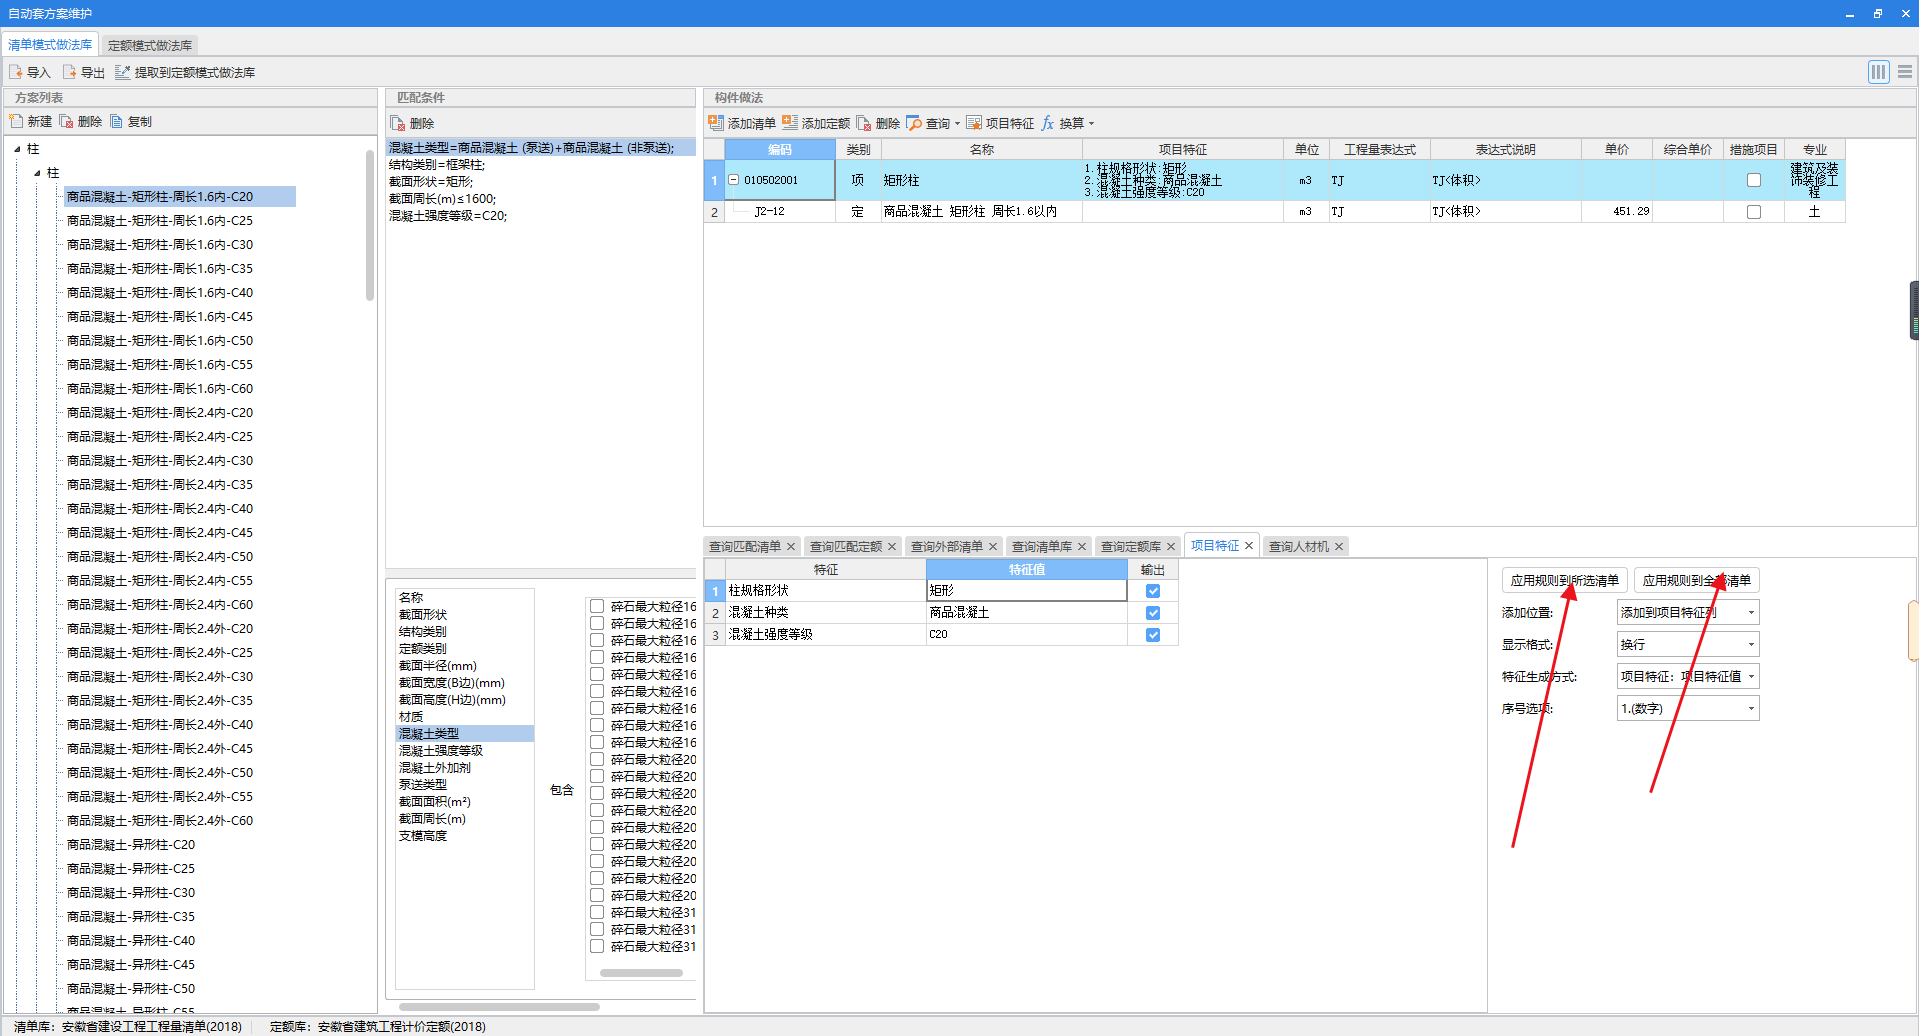Switch to 清单模式做法库 tab
1919x1036 pixels.
click(50, 45)
